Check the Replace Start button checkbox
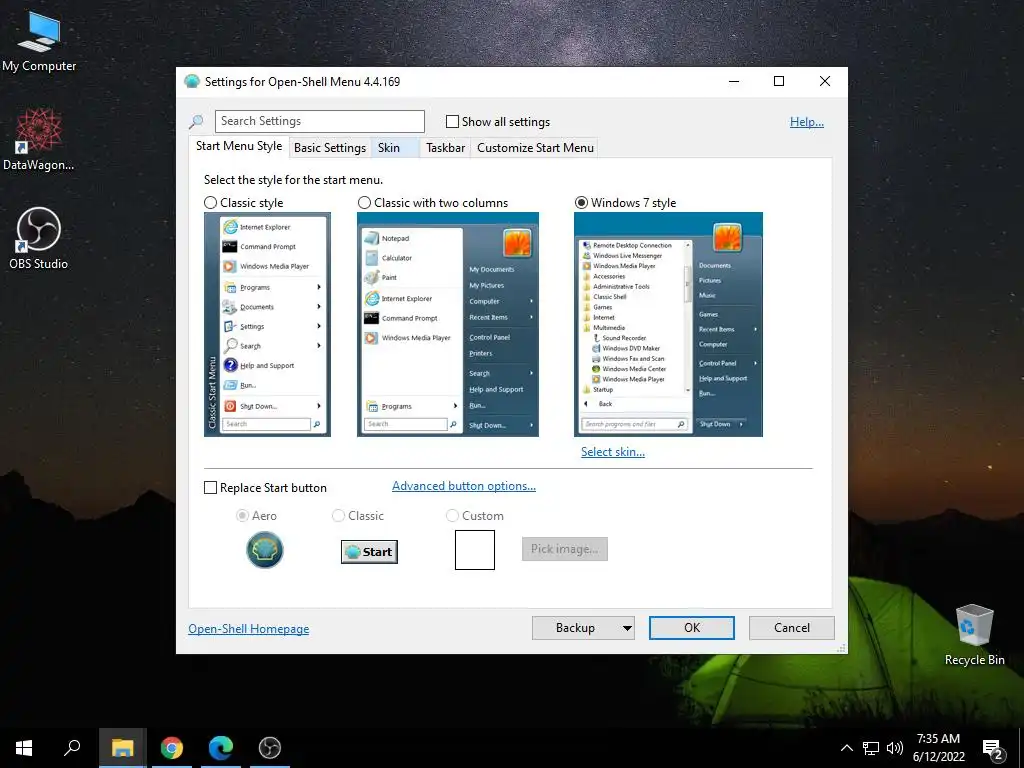1024x768 pixels. click(210, 488)
